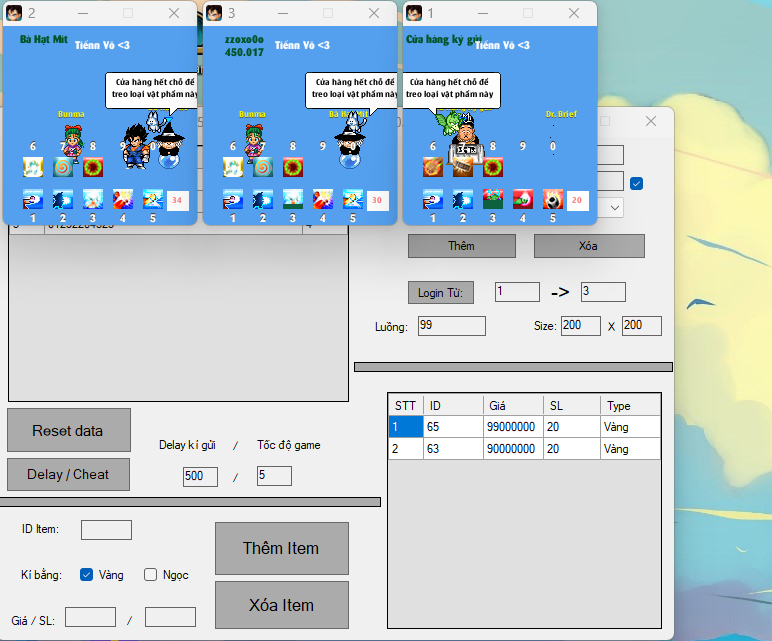Click the Bunma character in game window 2
772x641 pixels.
point(71,139)
